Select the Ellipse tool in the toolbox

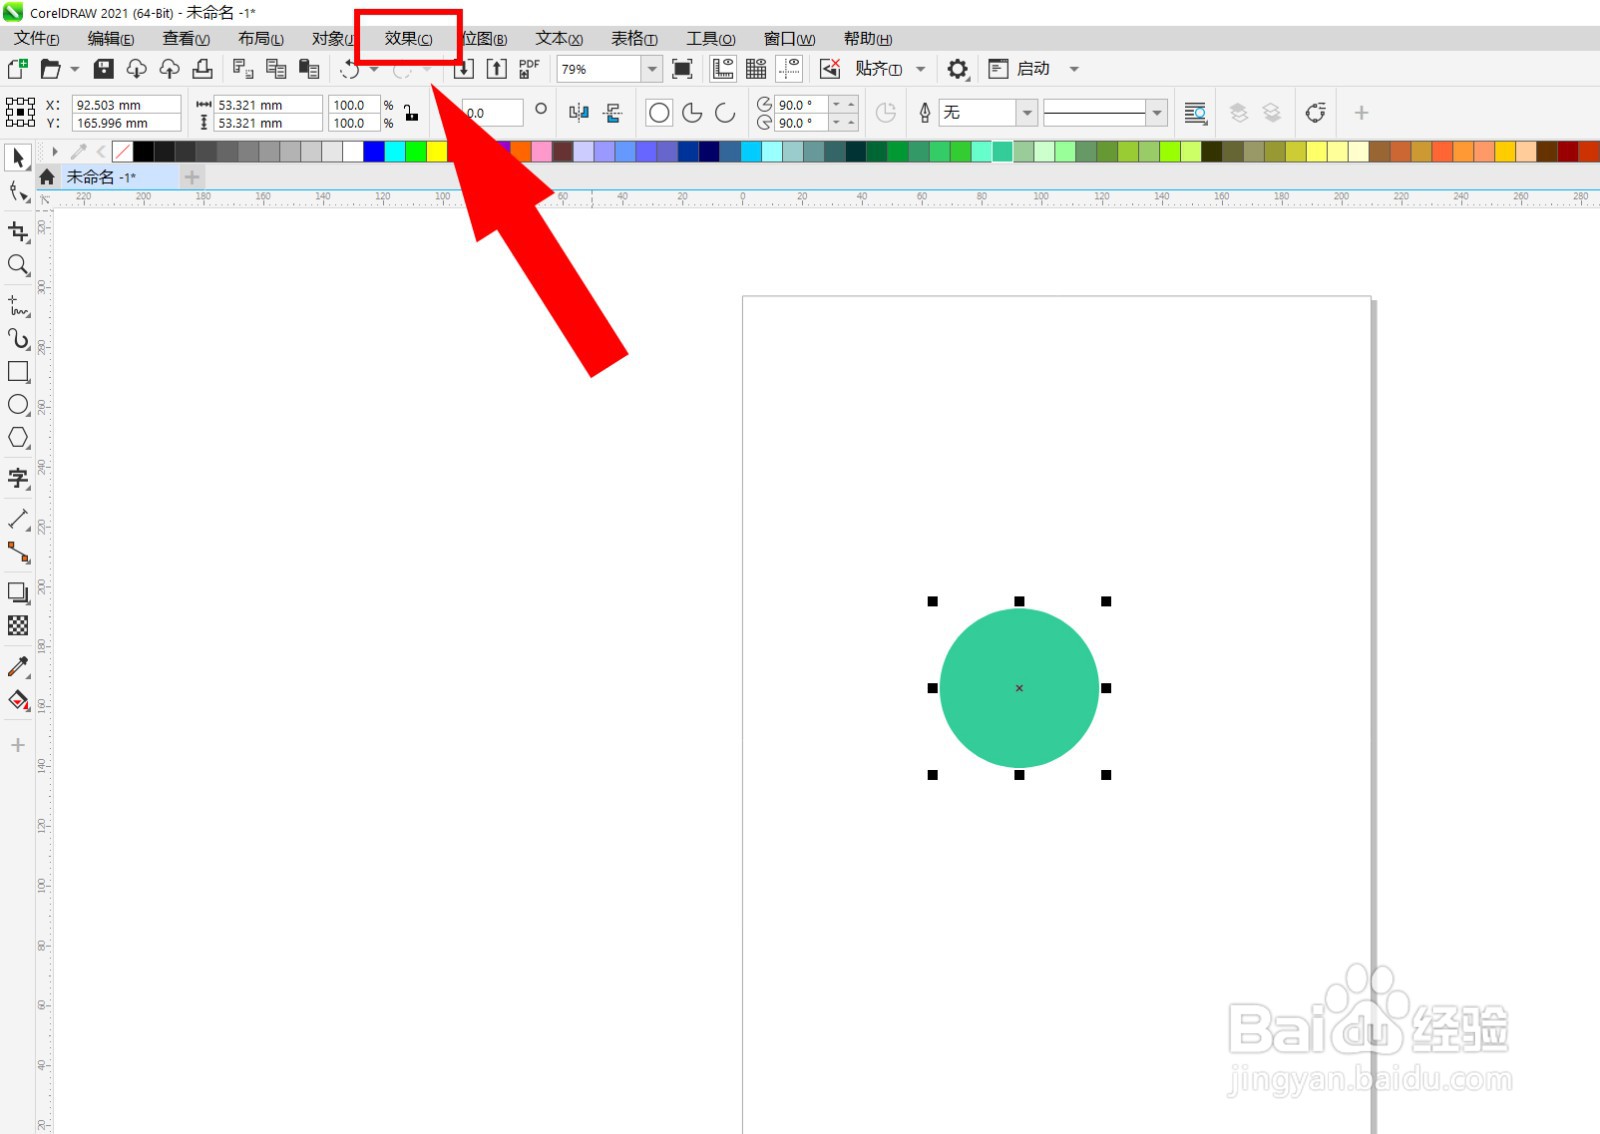coord(18,405)
